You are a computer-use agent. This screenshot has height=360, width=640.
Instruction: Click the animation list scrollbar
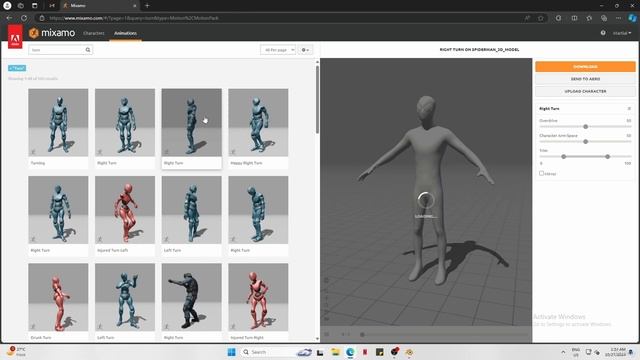coord(317,99)
